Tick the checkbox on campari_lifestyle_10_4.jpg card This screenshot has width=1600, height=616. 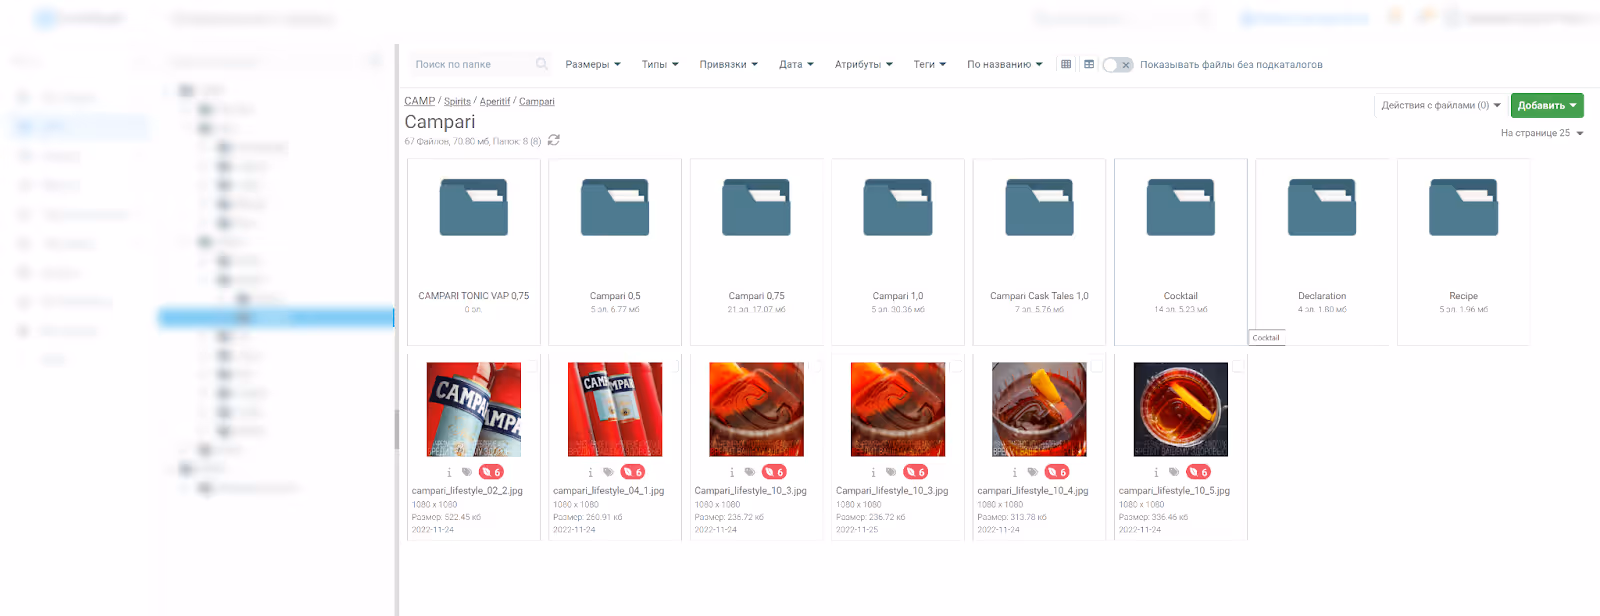pos(1098,367)
